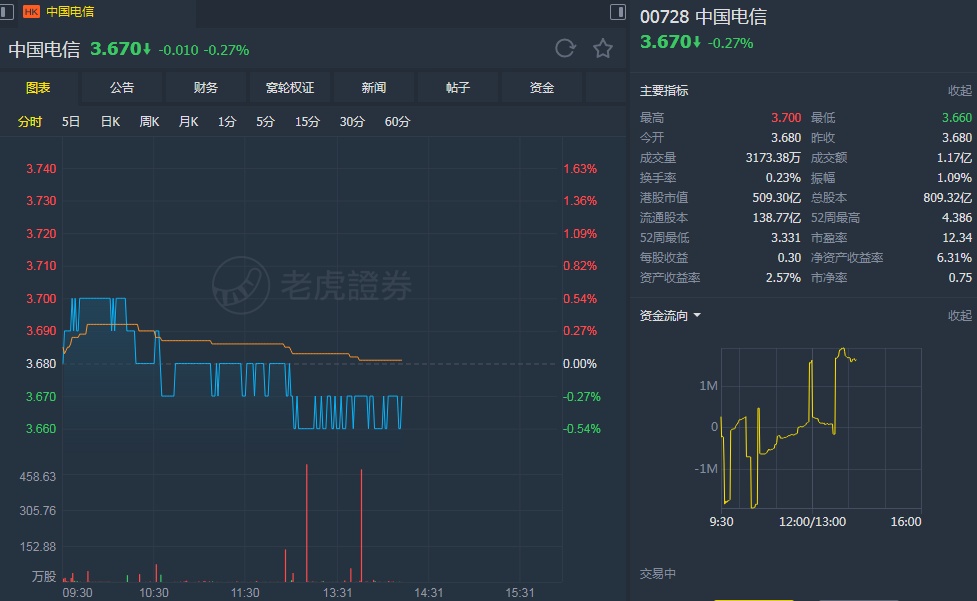The width and height of the screenshot is (977, 601).
Task: Toggle the left sidebar panel icon
Action: [x=6, y=12]
